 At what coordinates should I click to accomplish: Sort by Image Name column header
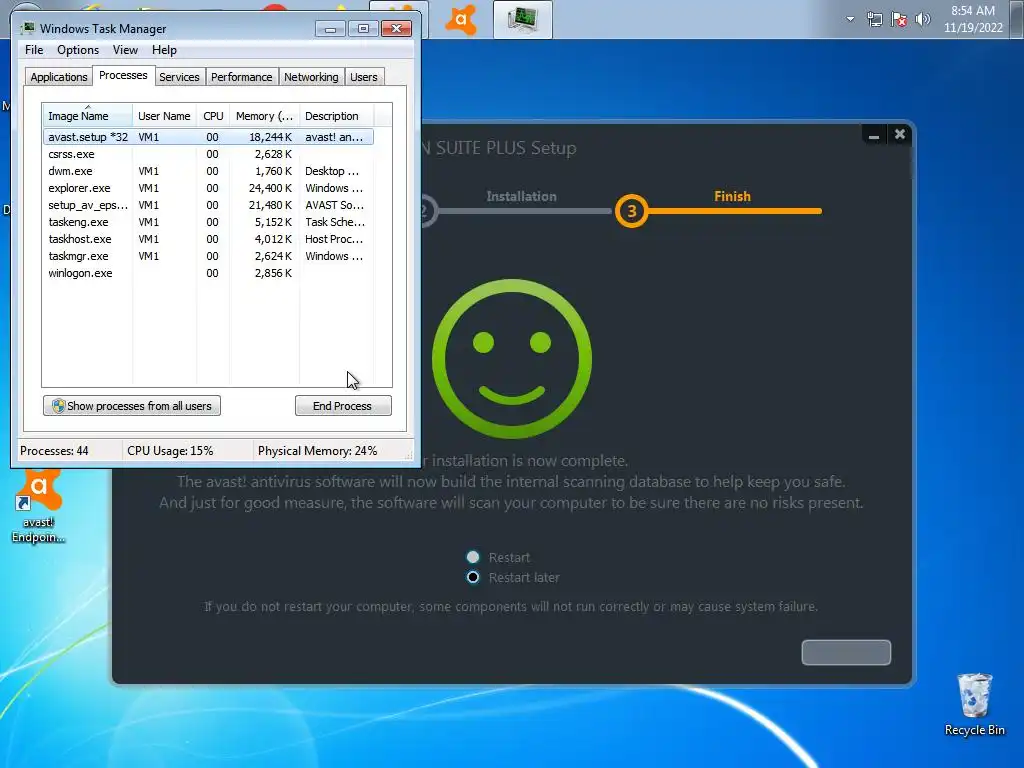click(88, 116)
